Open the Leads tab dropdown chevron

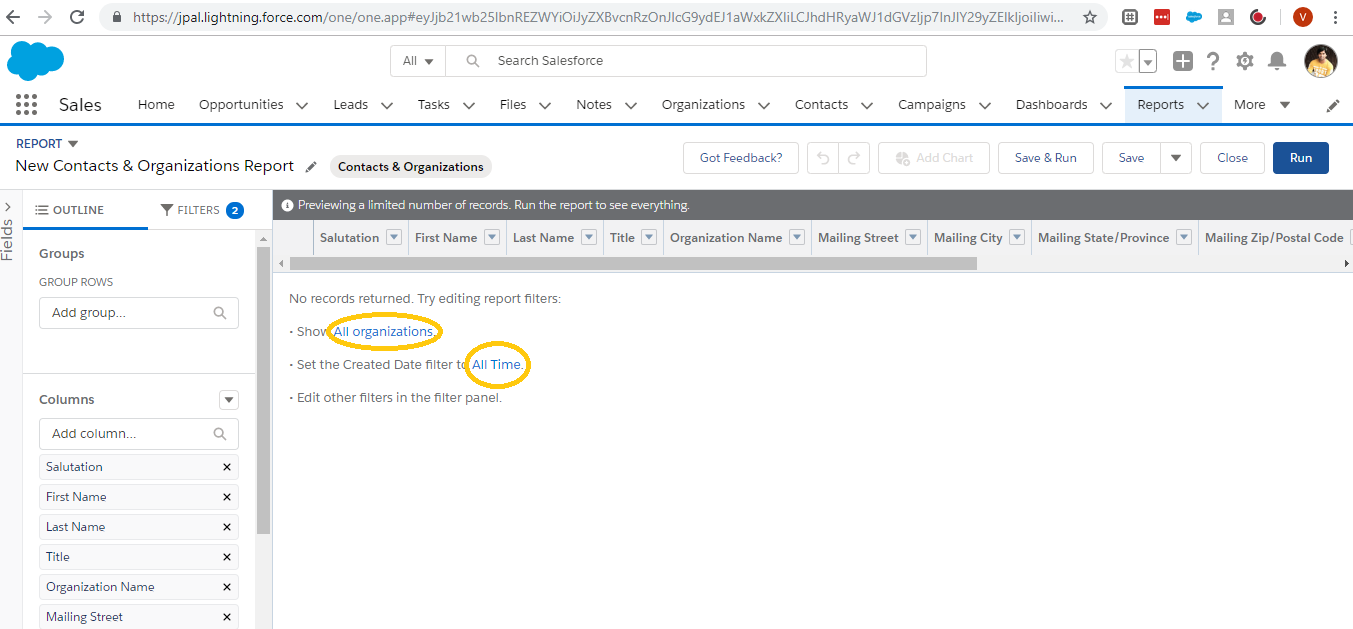(x=386, y=105)
